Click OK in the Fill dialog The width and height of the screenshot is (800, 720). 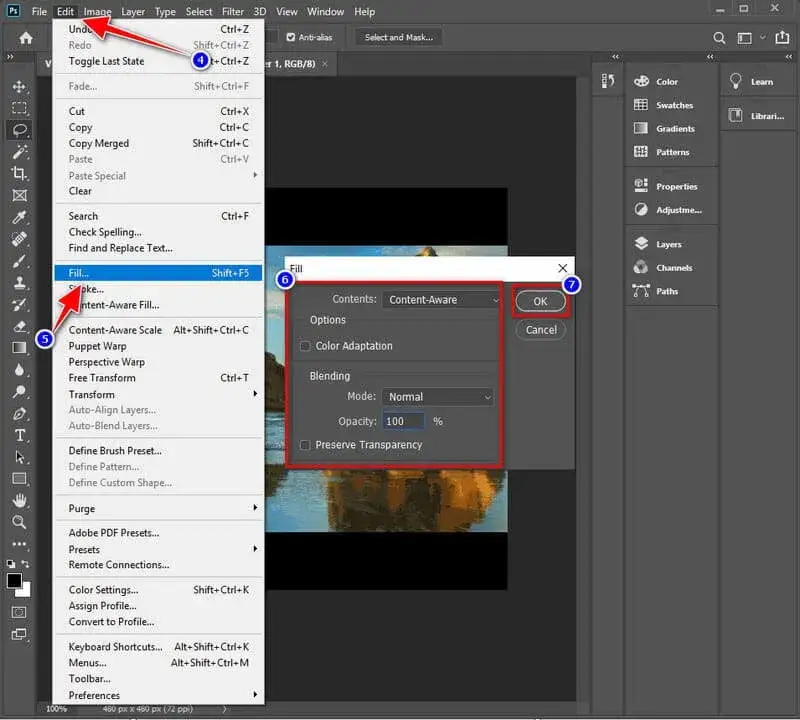(540, 300)
